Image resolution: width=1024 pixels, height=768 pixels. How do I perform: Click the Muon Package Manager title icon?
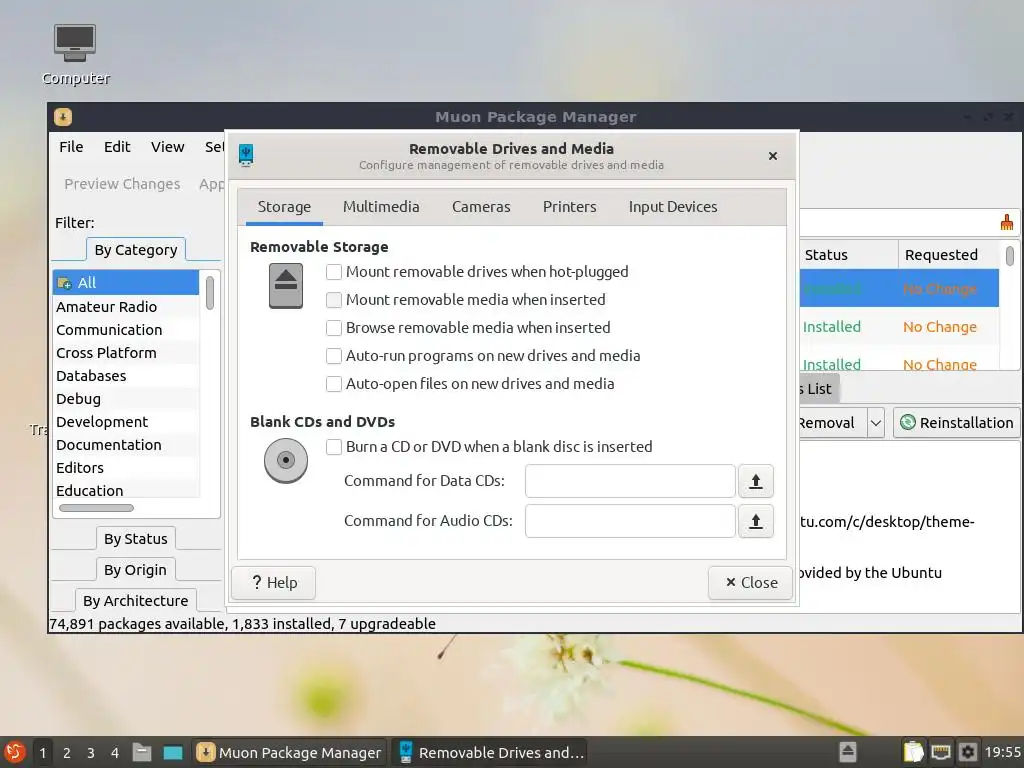(x=63, y=117)
